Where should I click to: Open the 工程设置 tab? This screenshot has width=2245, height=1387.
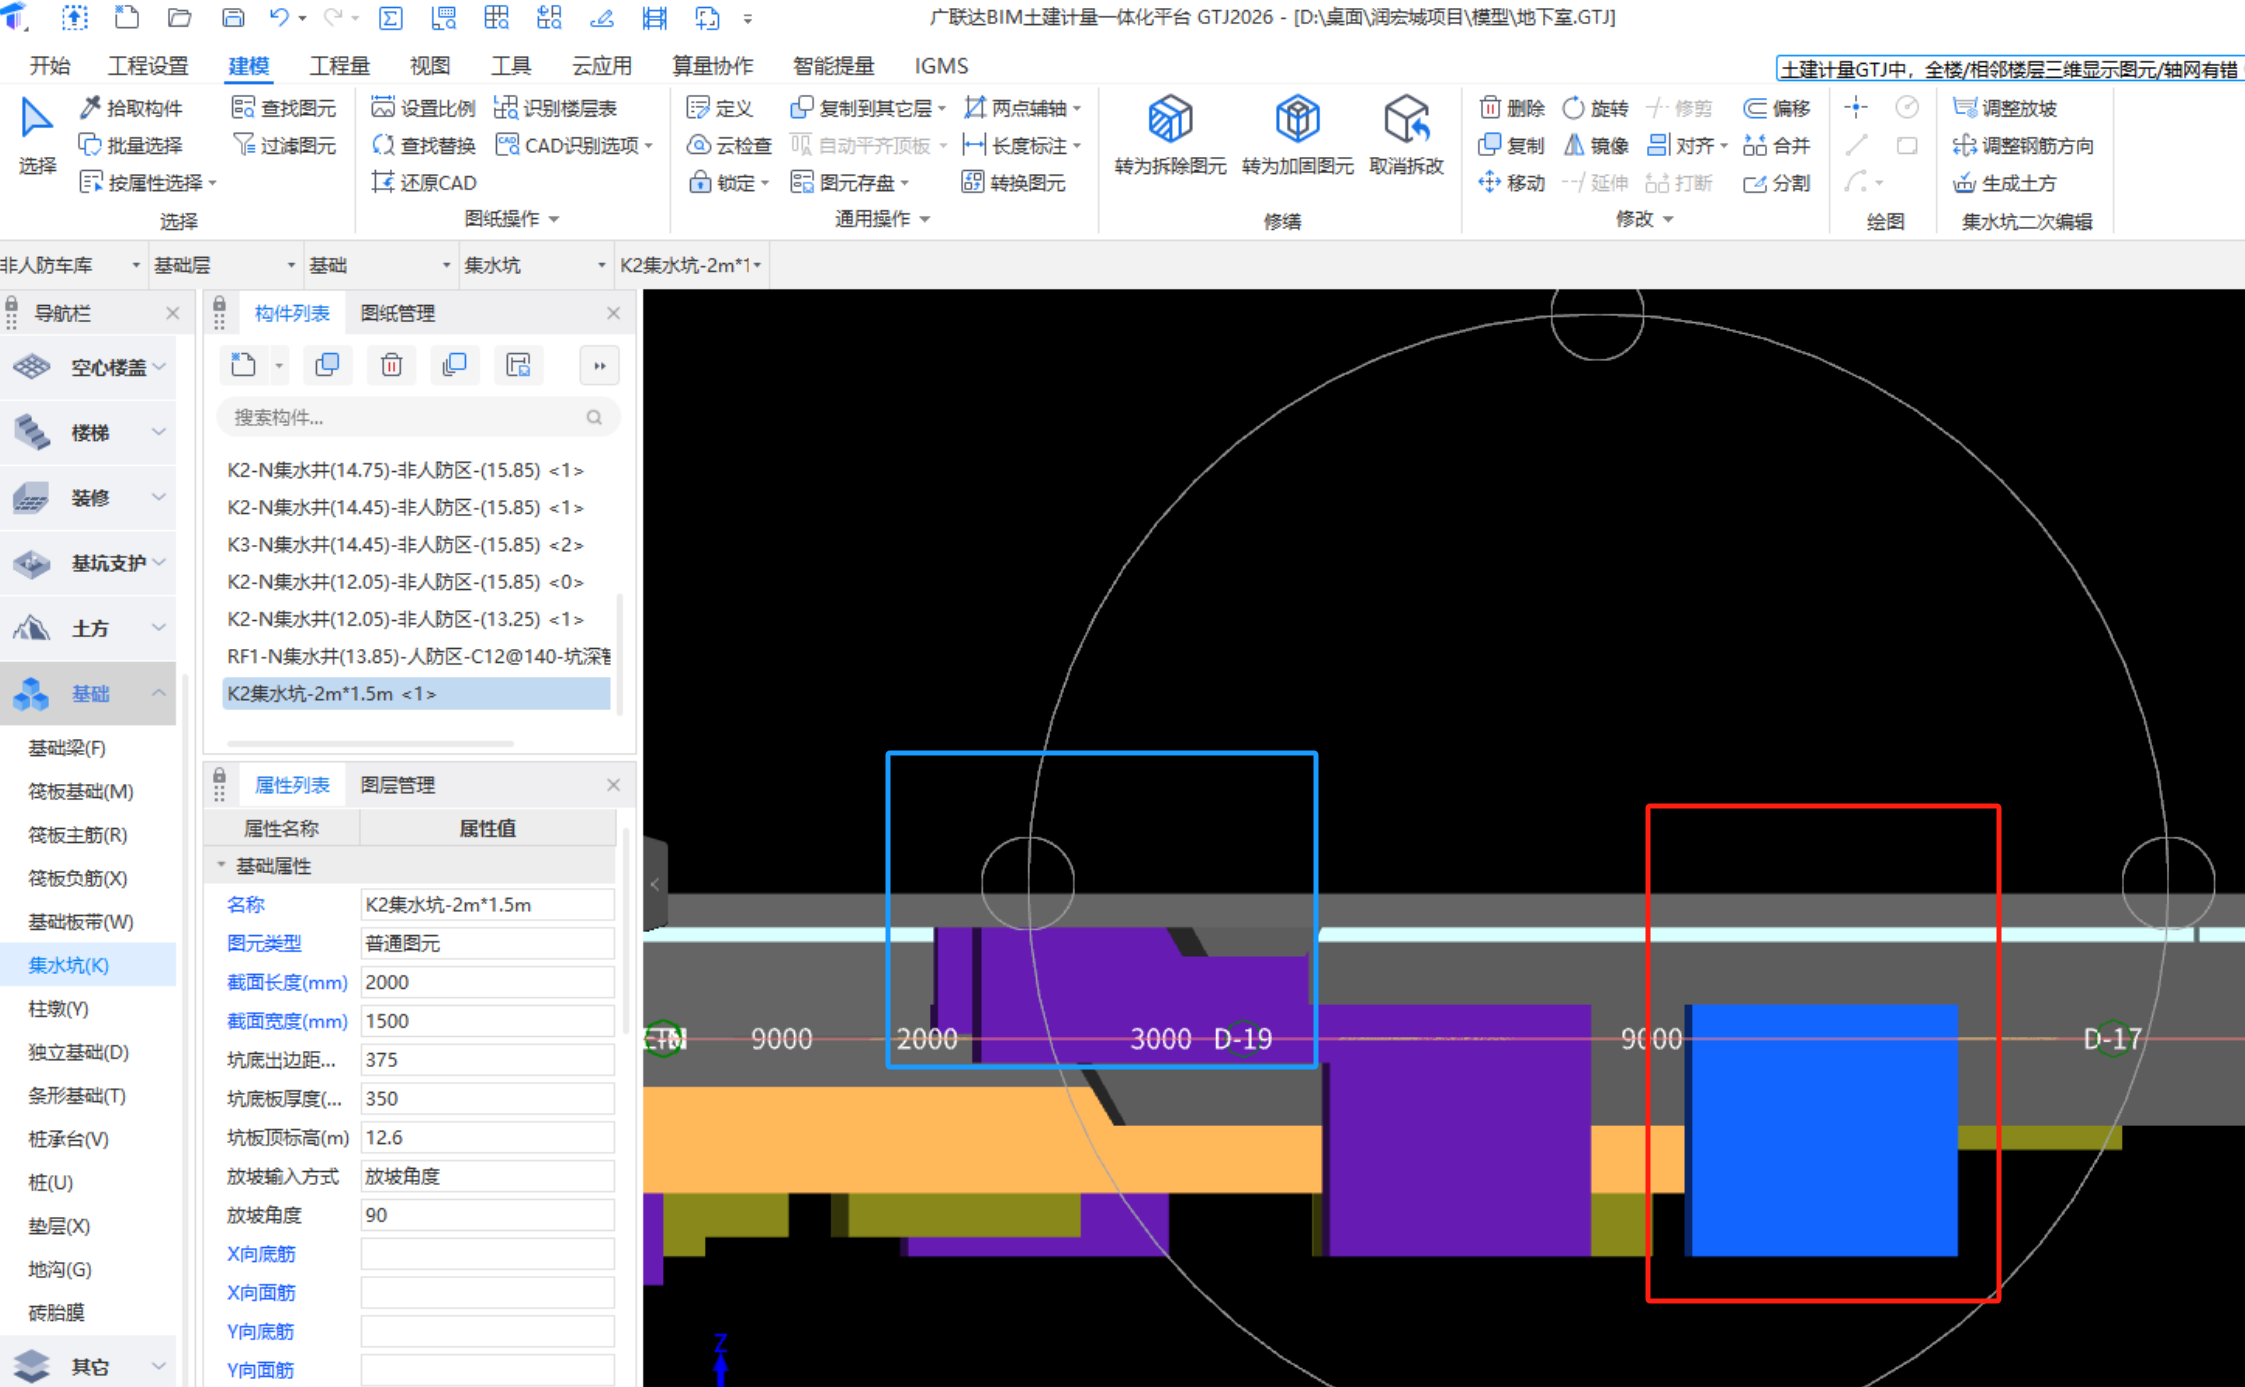[x=148, y=66]
